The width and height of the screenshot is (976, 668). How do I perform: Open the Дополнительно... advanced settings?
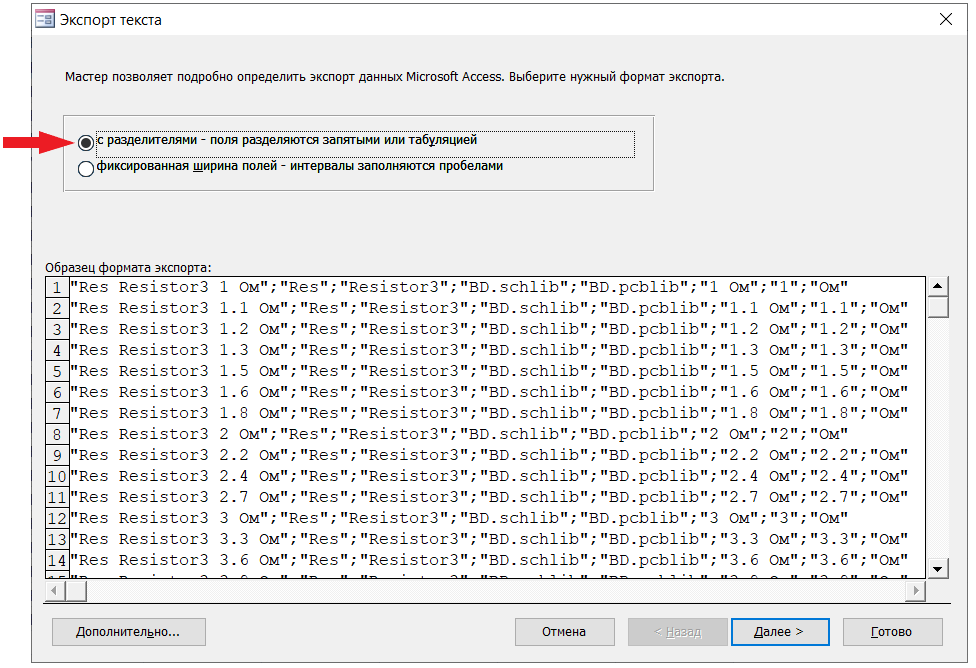pos(128,632)
